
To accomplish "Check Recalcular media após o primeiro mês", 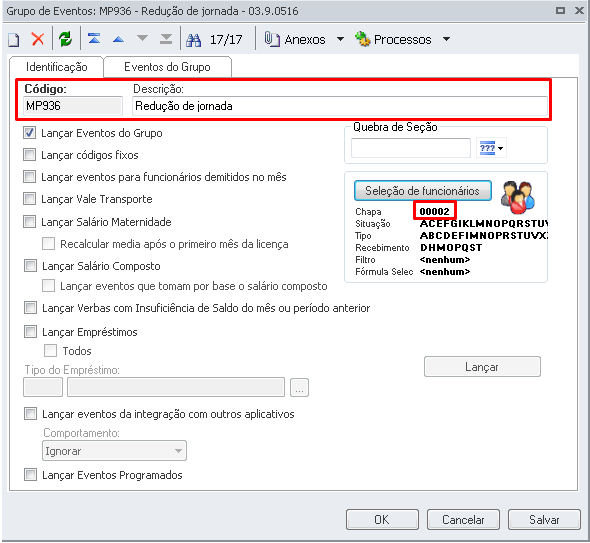I will [48, 243].
